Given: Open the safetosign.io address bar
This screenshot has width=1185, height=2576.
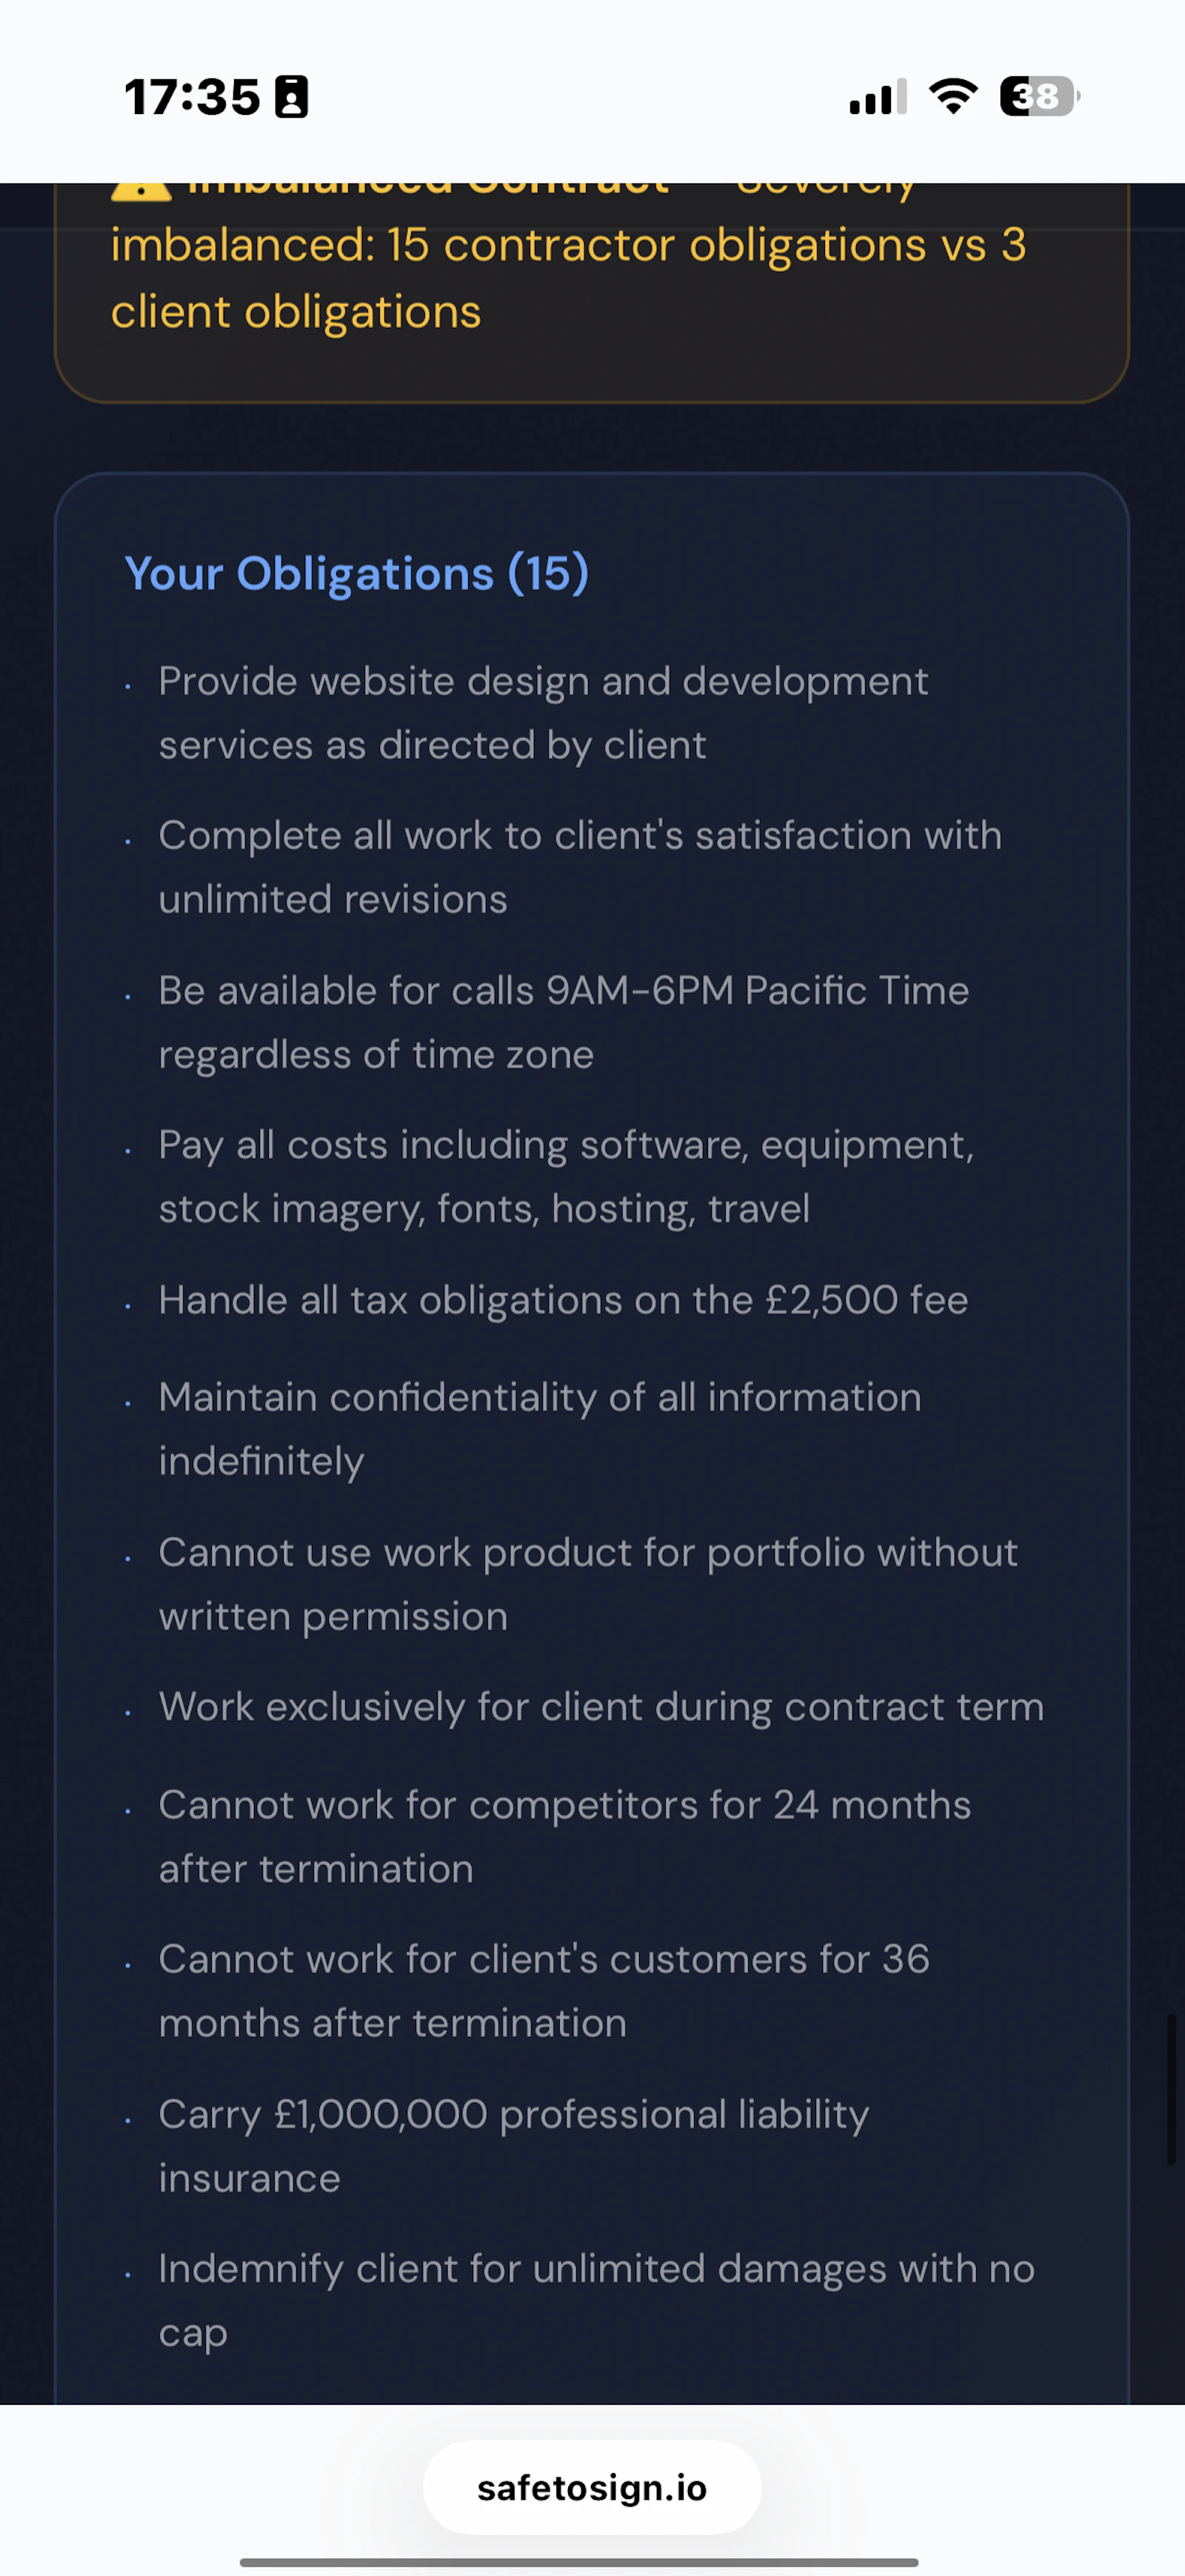Looking at the screenshot, I should coord(592,2487).
